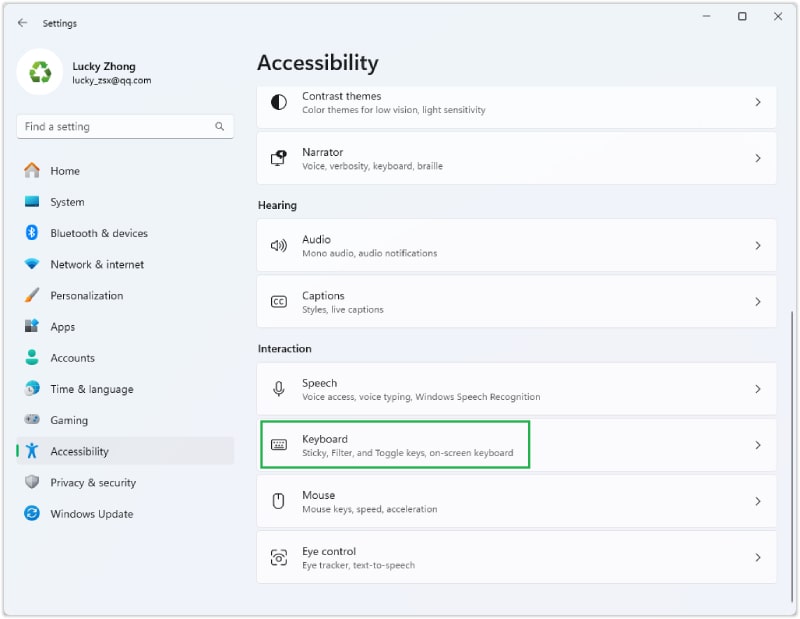Click the Apps icon in sidebar
Image resolution: width=800 pixels, height=619 pixels.
click(32, 326)
